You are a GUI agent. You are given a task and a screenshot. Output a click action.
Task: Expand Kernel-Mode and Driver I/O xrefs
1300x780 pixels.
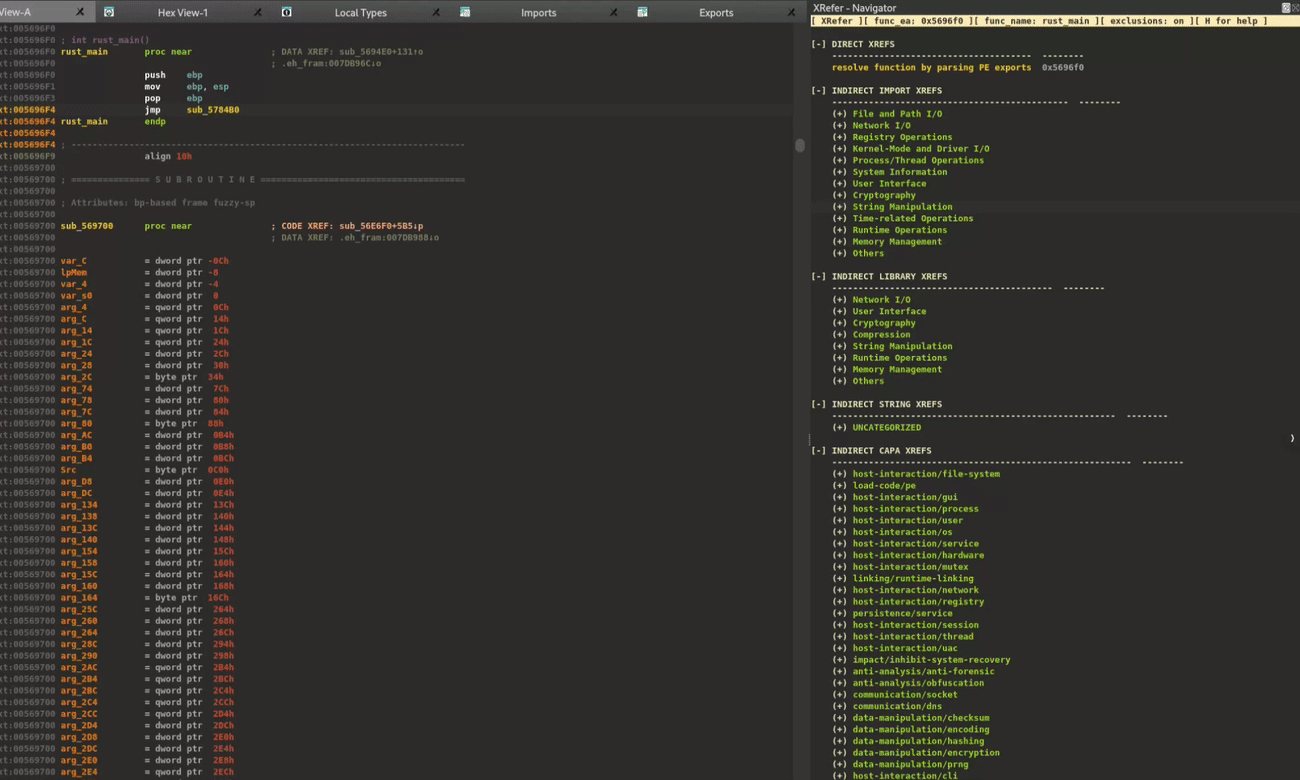840,149
